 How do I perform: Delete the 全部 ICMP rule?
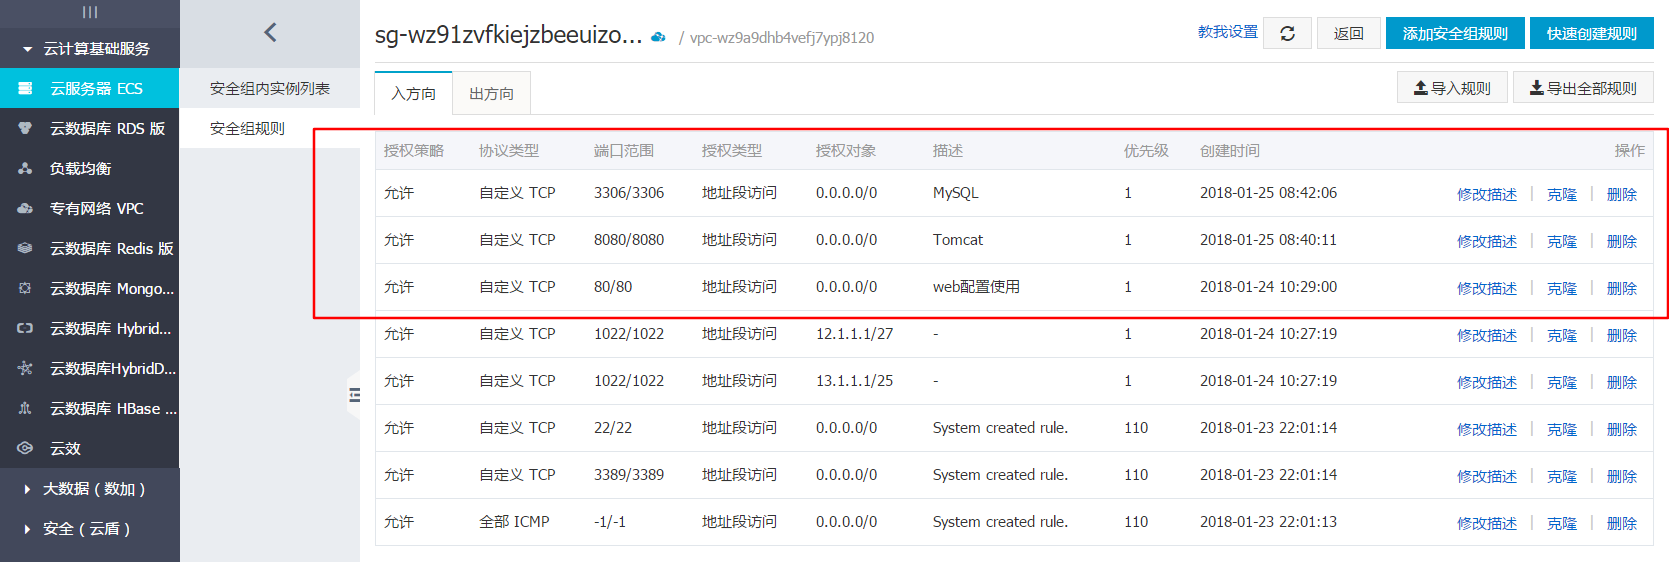pos(1622,523)
